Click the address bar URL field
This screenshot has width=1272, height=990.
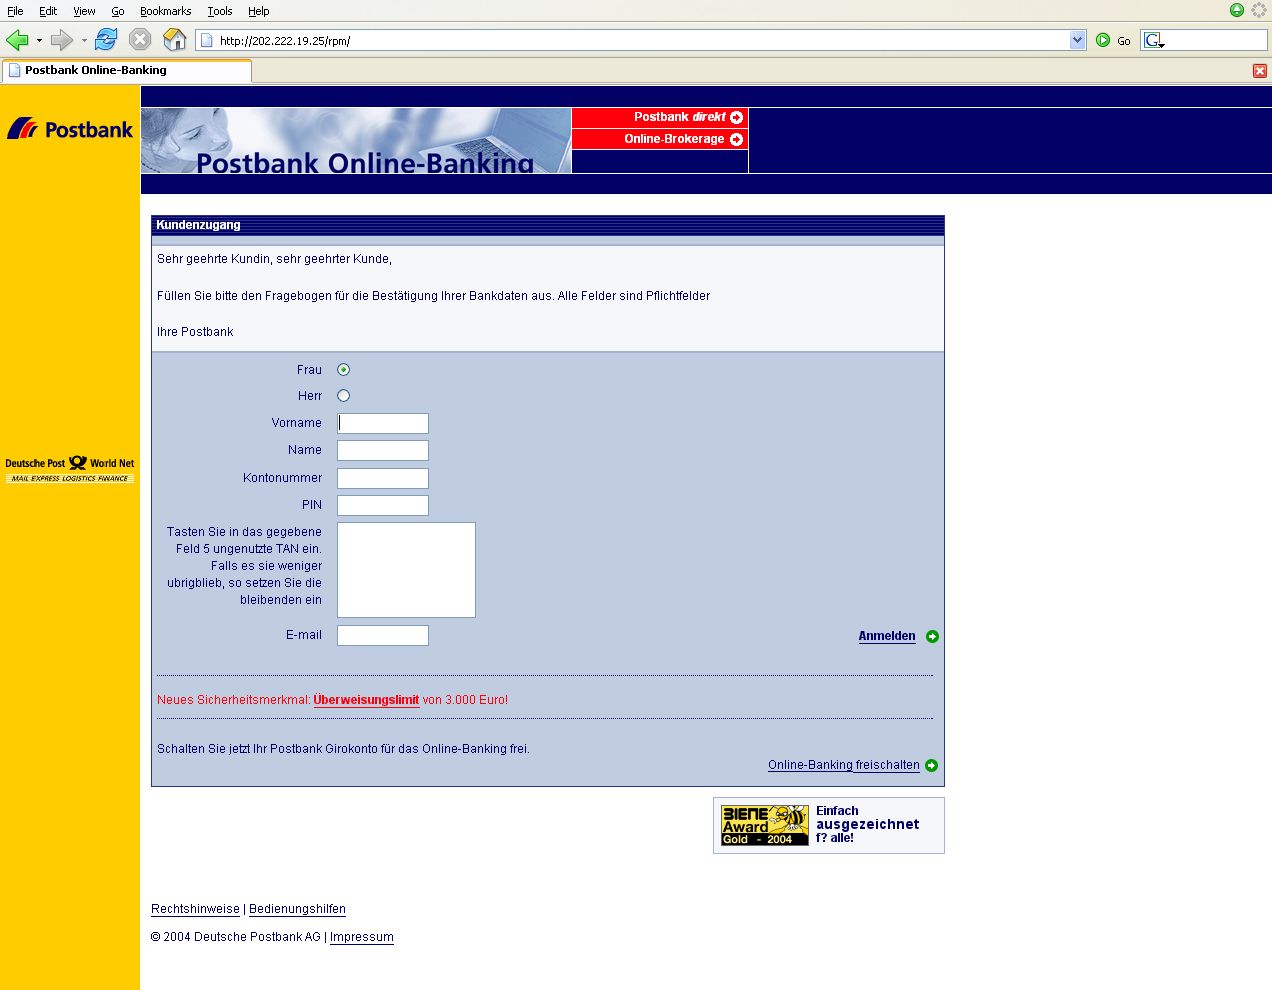(x=642, y=41)
